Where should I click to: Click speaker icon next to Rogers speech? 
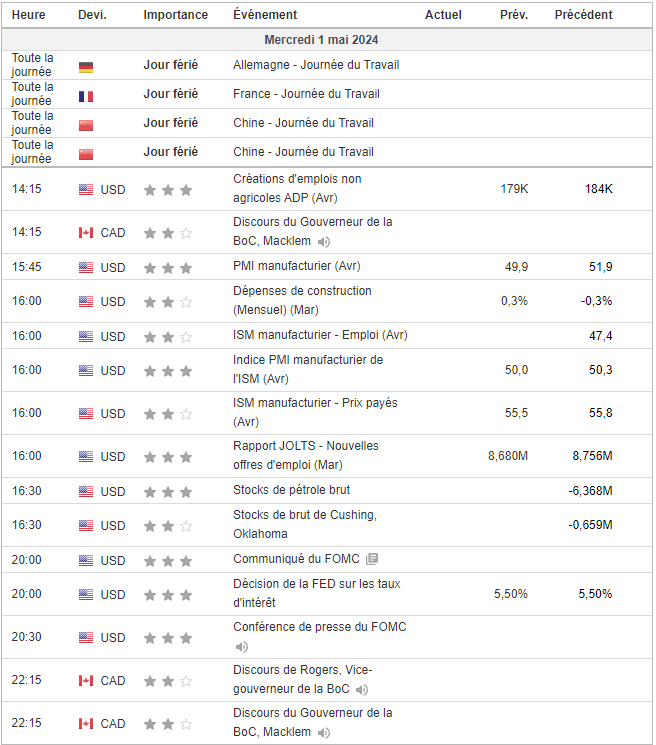pos(362,690)
